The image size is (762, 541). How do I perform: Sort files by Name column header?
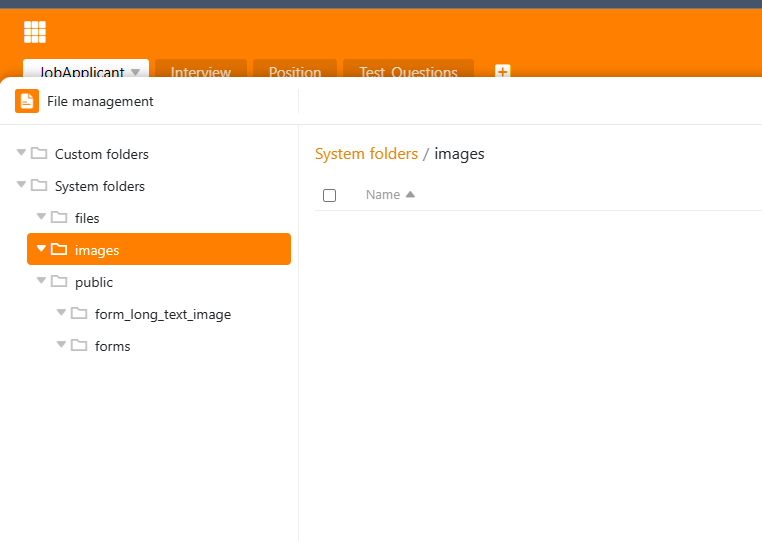click(x=383, y=195)
